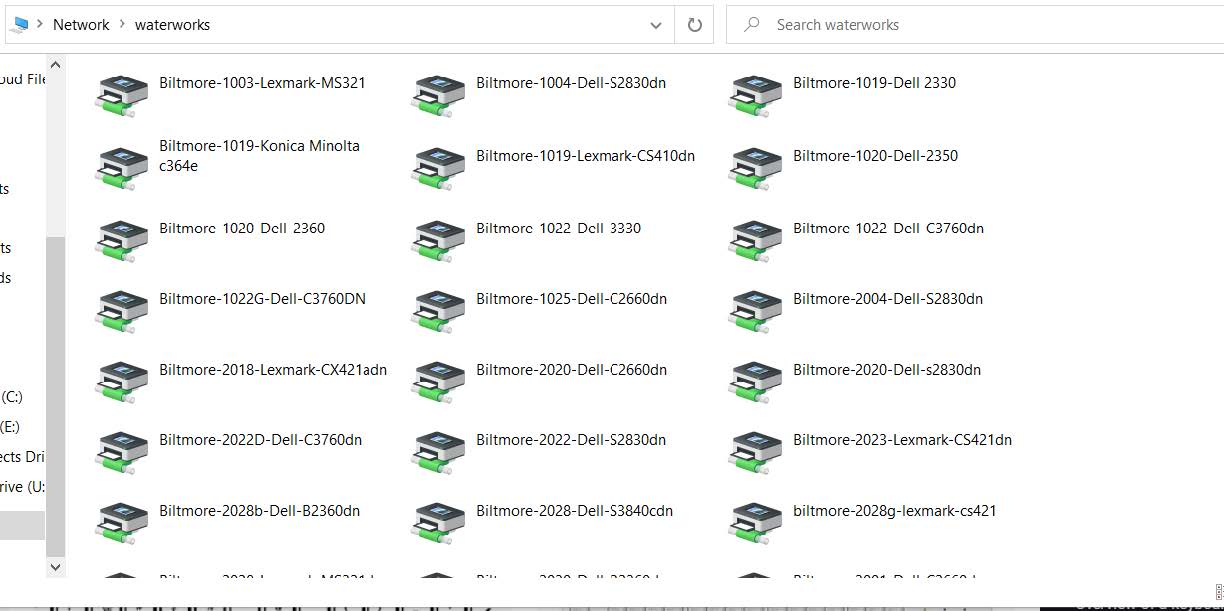
Task: Select the Biltmore-1004-Dell-S2830dn printer icon
Action: coord(438,96)
